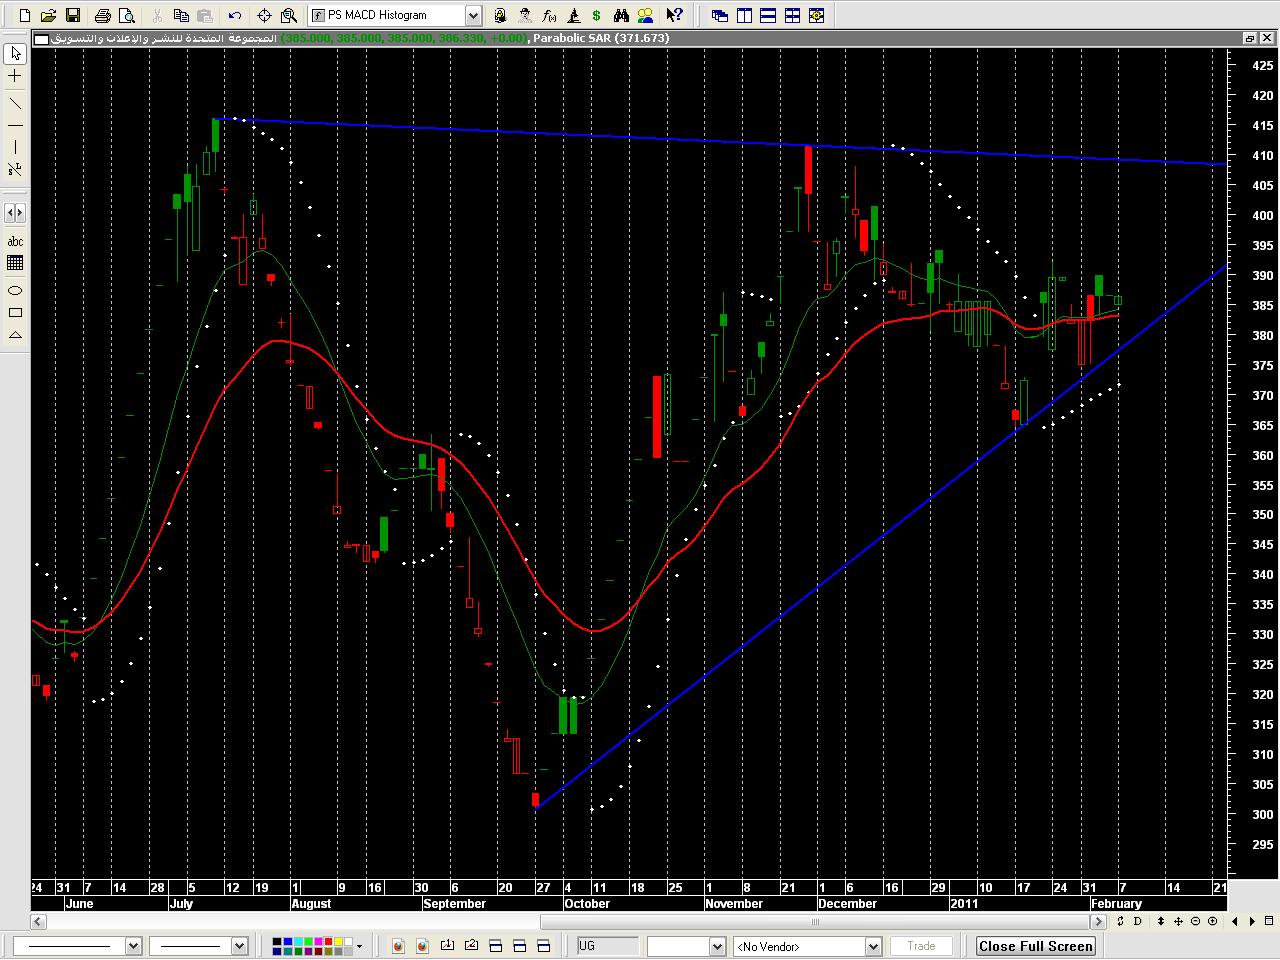Open the f(x) Indicator Builder

549,15
